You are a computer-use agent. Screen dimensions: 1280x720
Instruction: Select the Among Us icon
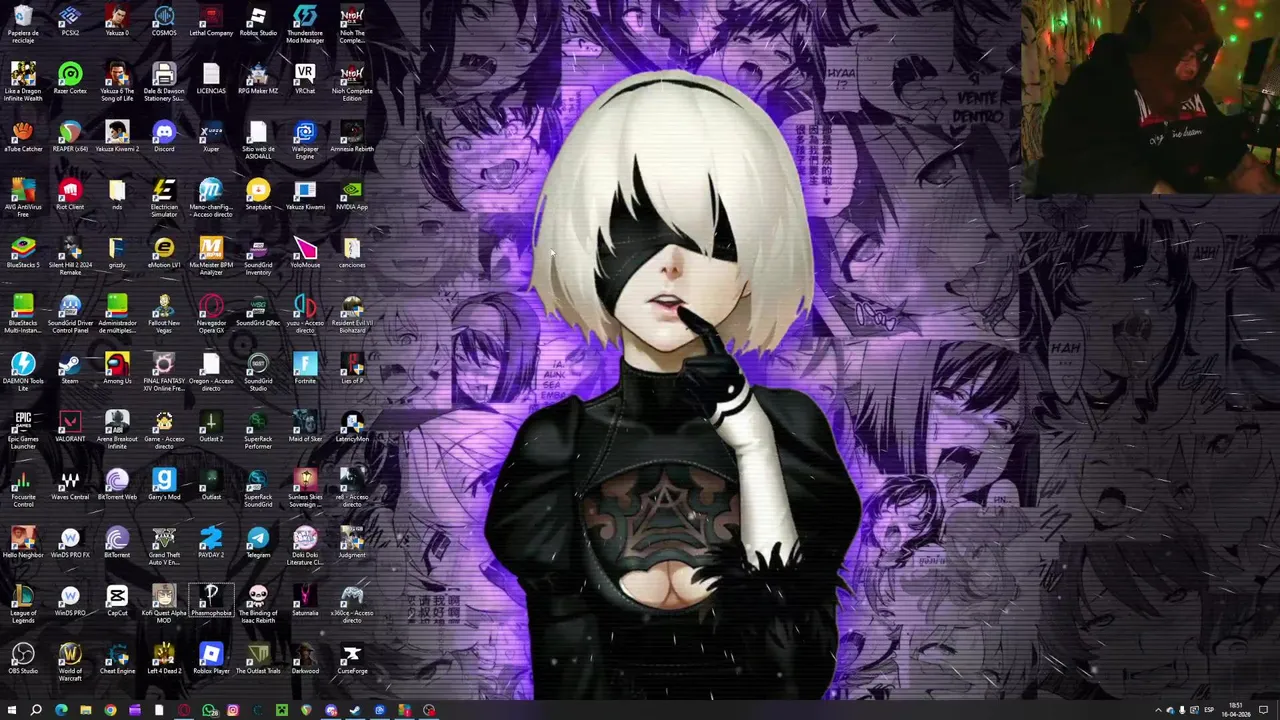[117, 369]
